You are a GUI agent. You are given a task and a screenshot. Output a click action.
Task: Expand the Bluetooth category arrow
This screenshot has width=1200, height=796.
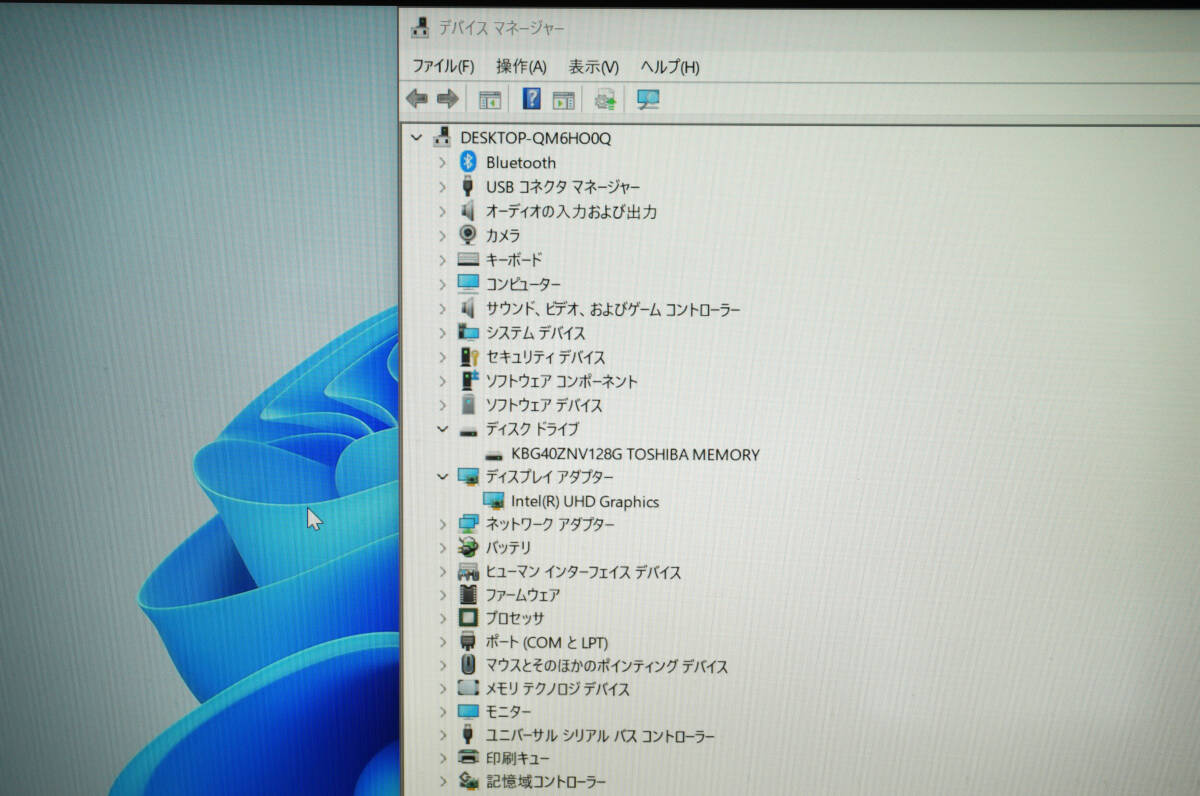click(x=442, y=161)
